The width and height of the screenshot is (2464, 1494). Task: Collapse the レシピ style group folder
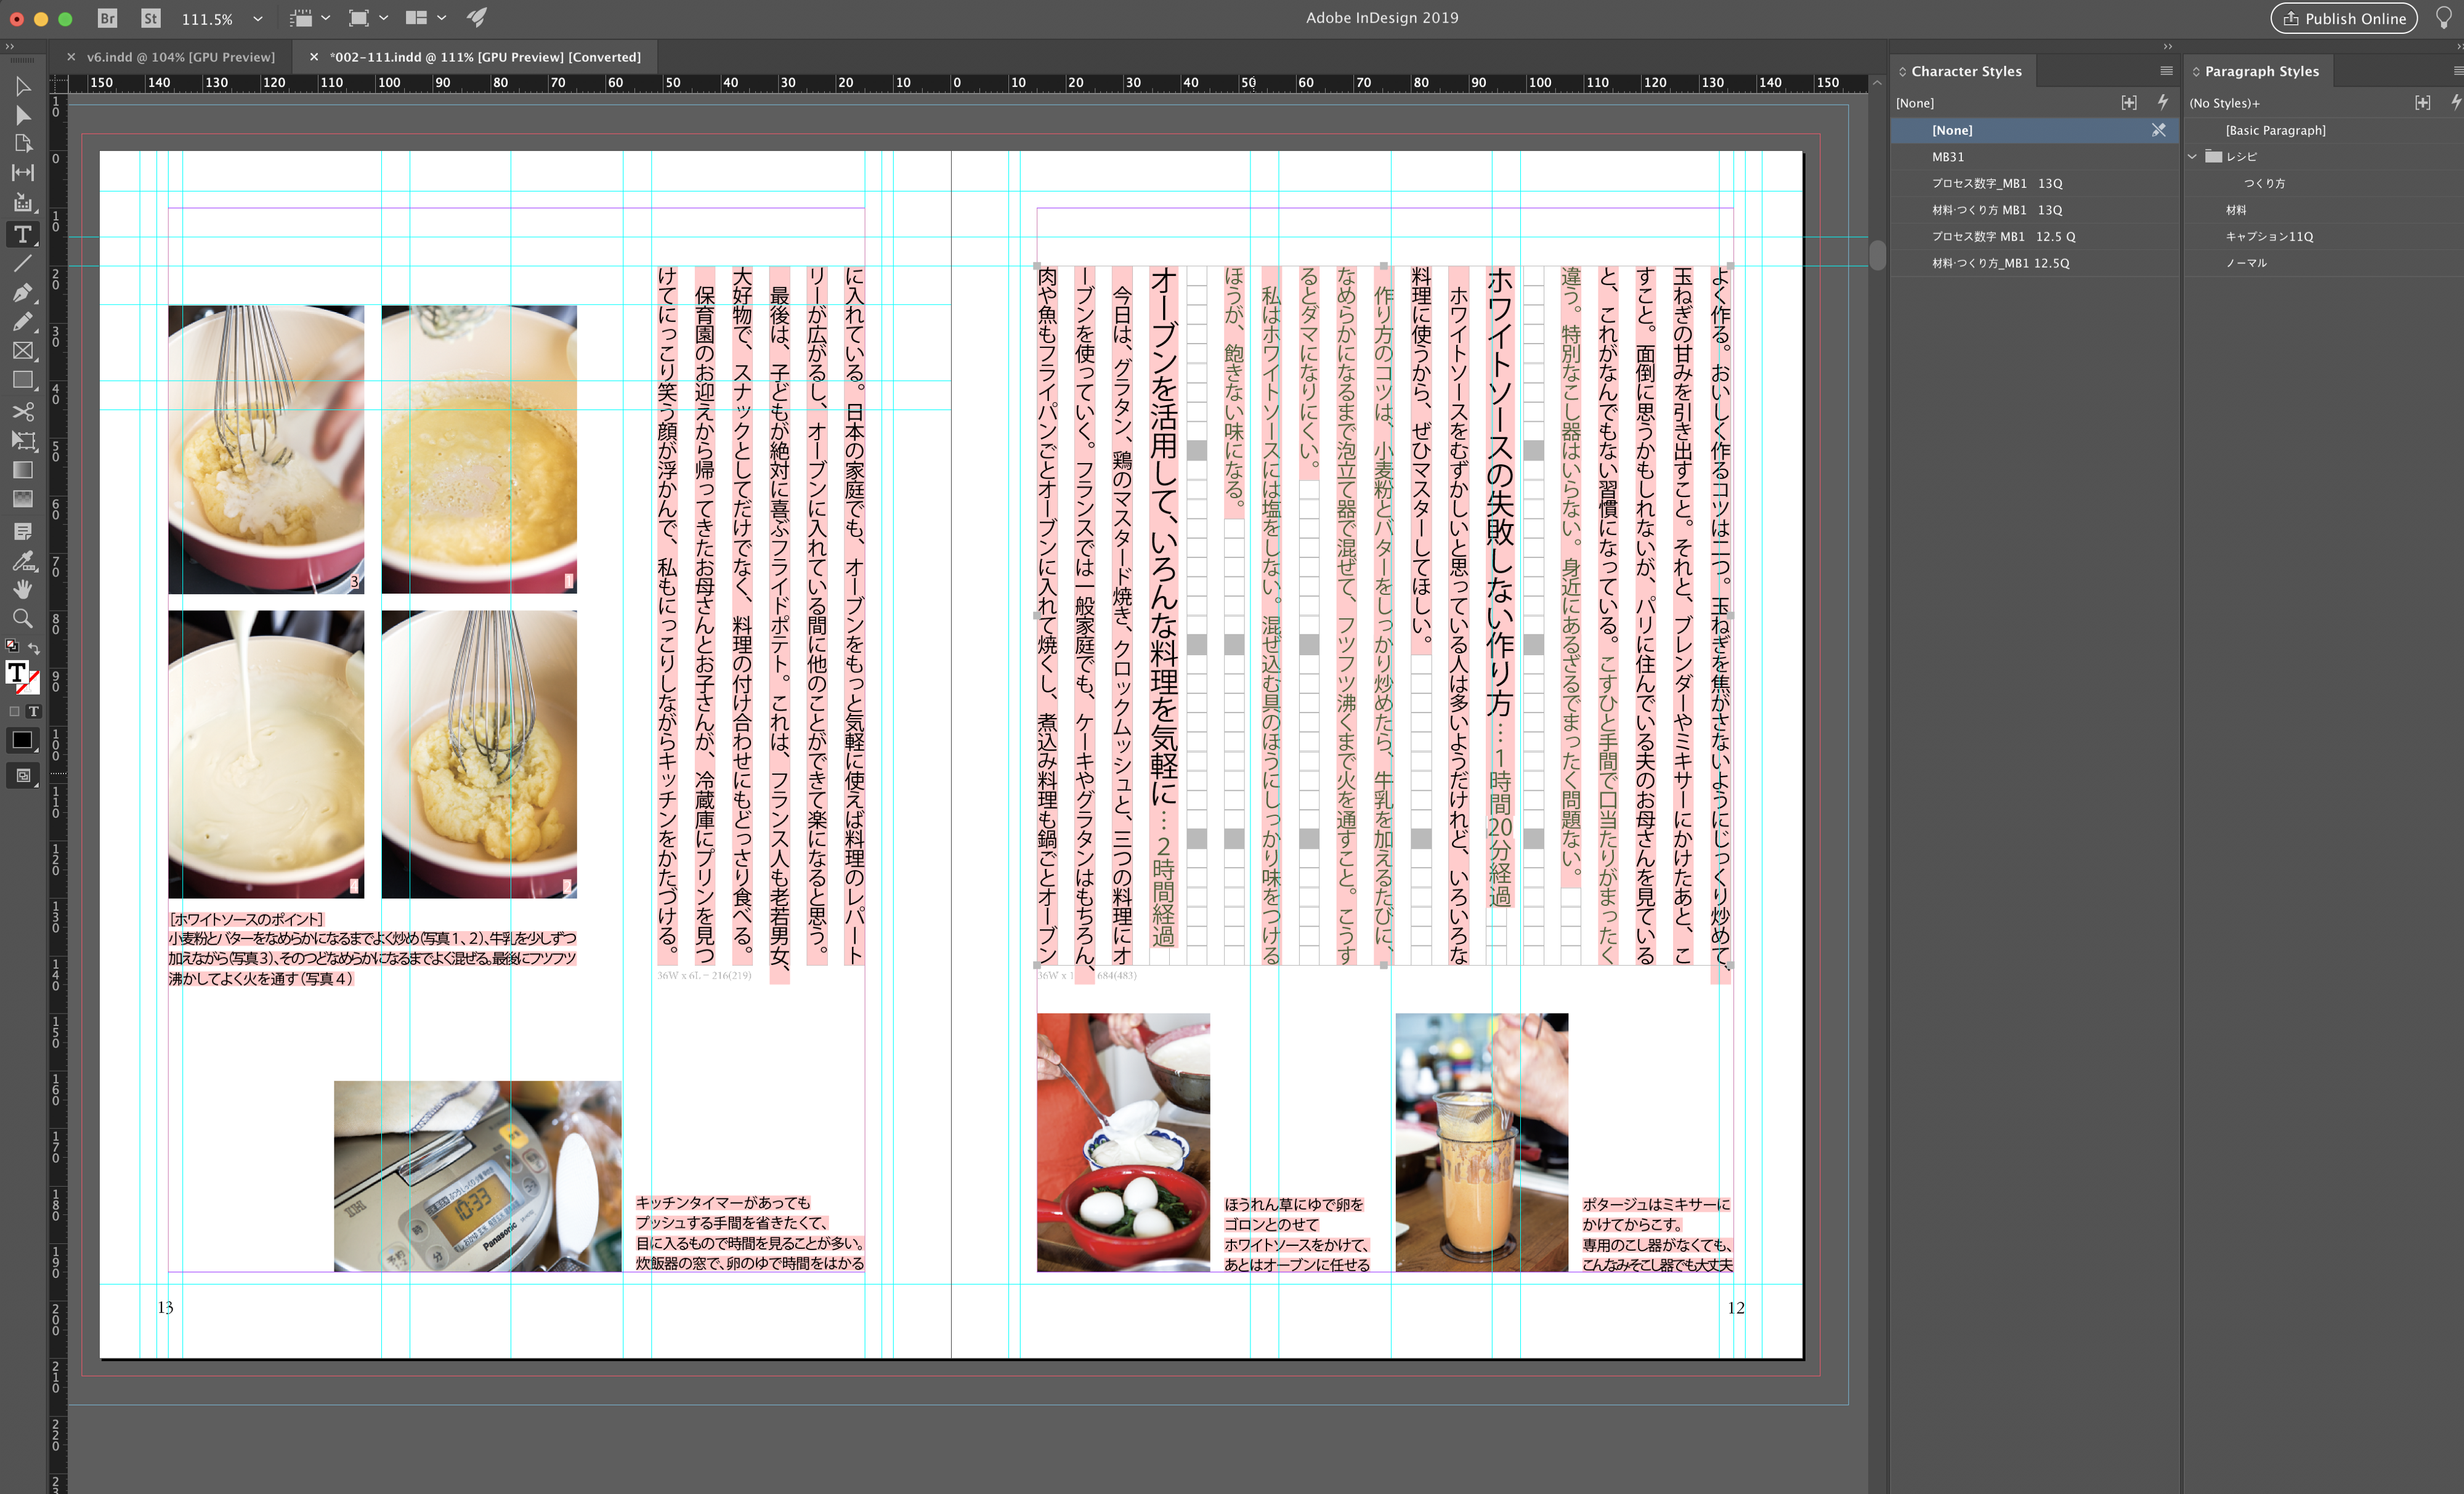pos(2192,157)
